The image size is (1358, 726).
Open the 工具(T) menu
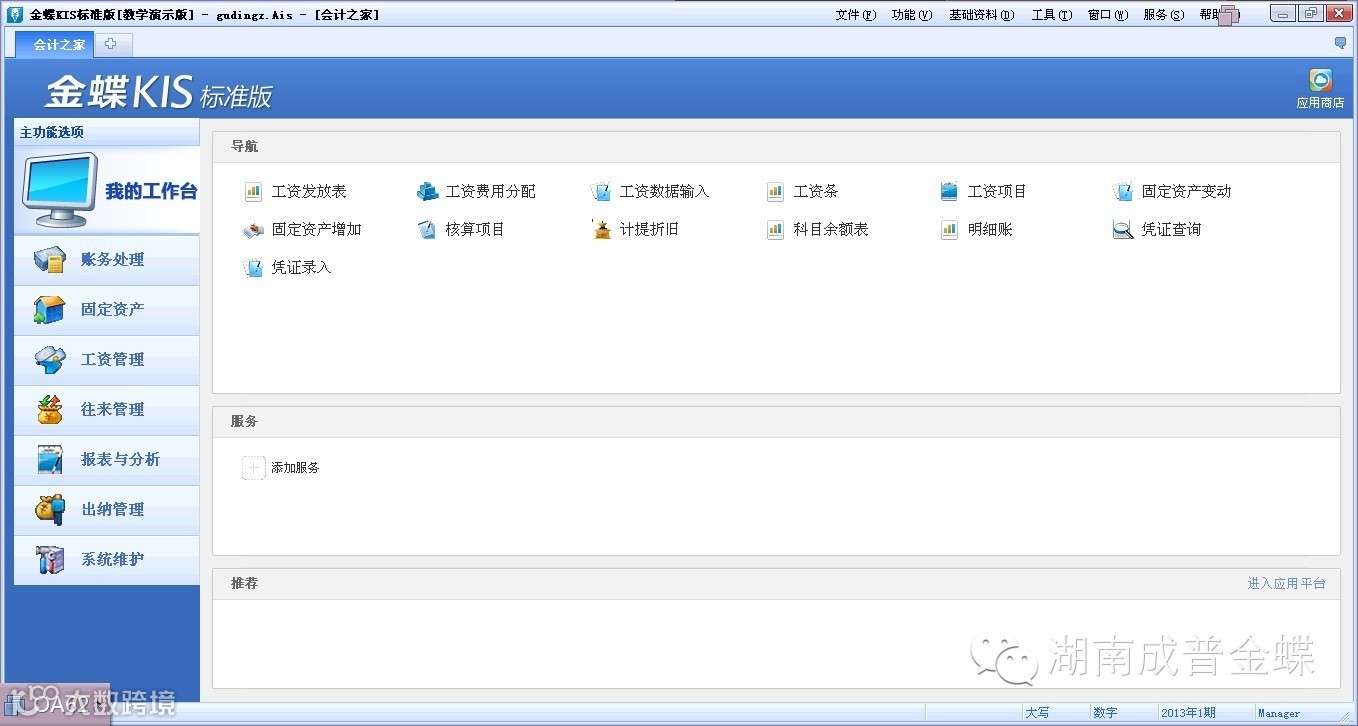point(1051,15)
